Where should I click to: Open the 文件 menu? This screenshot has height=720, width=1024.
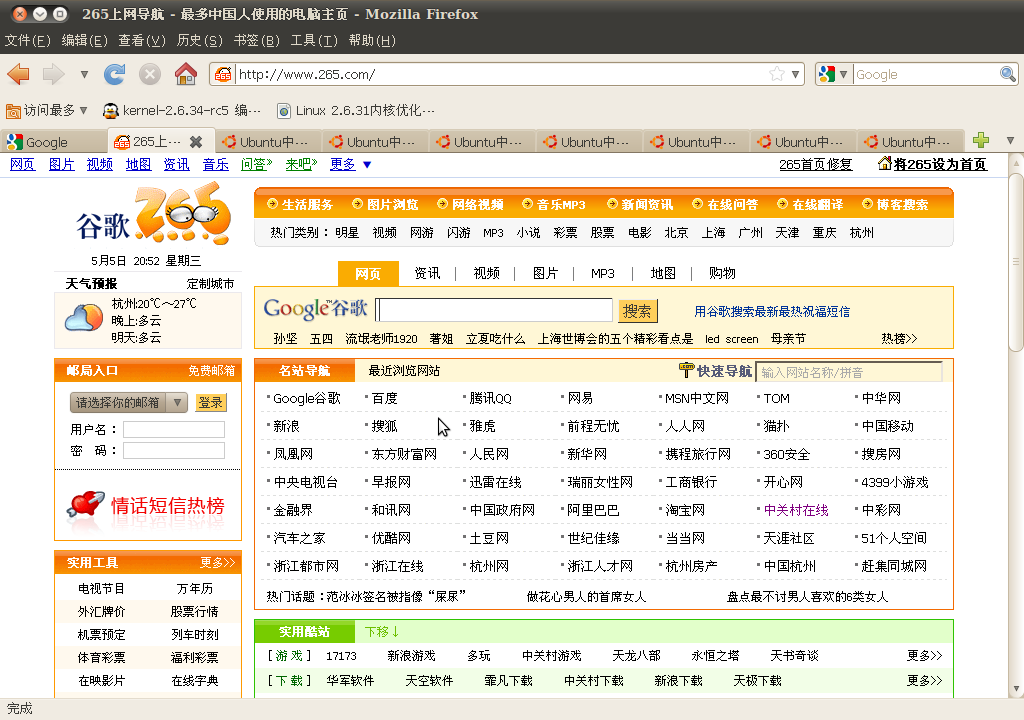click(27, 41)
